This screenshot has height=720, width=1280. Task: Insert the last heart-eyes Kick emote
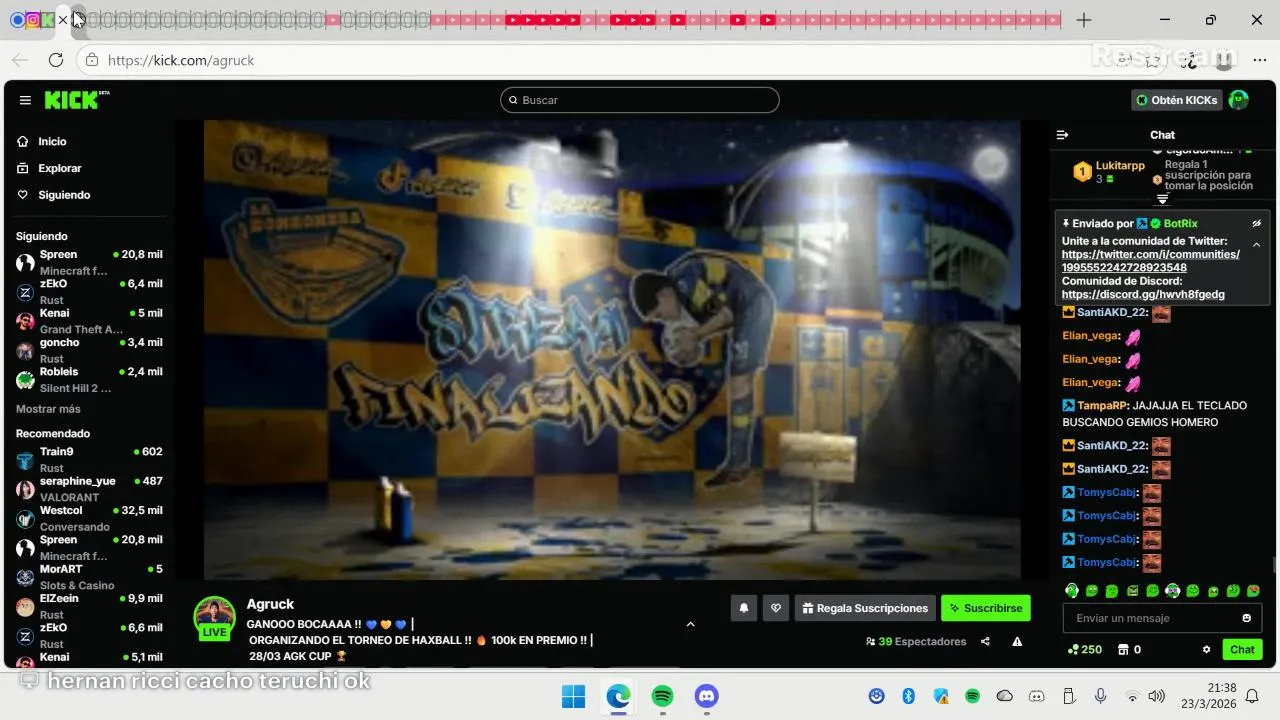1253,591
